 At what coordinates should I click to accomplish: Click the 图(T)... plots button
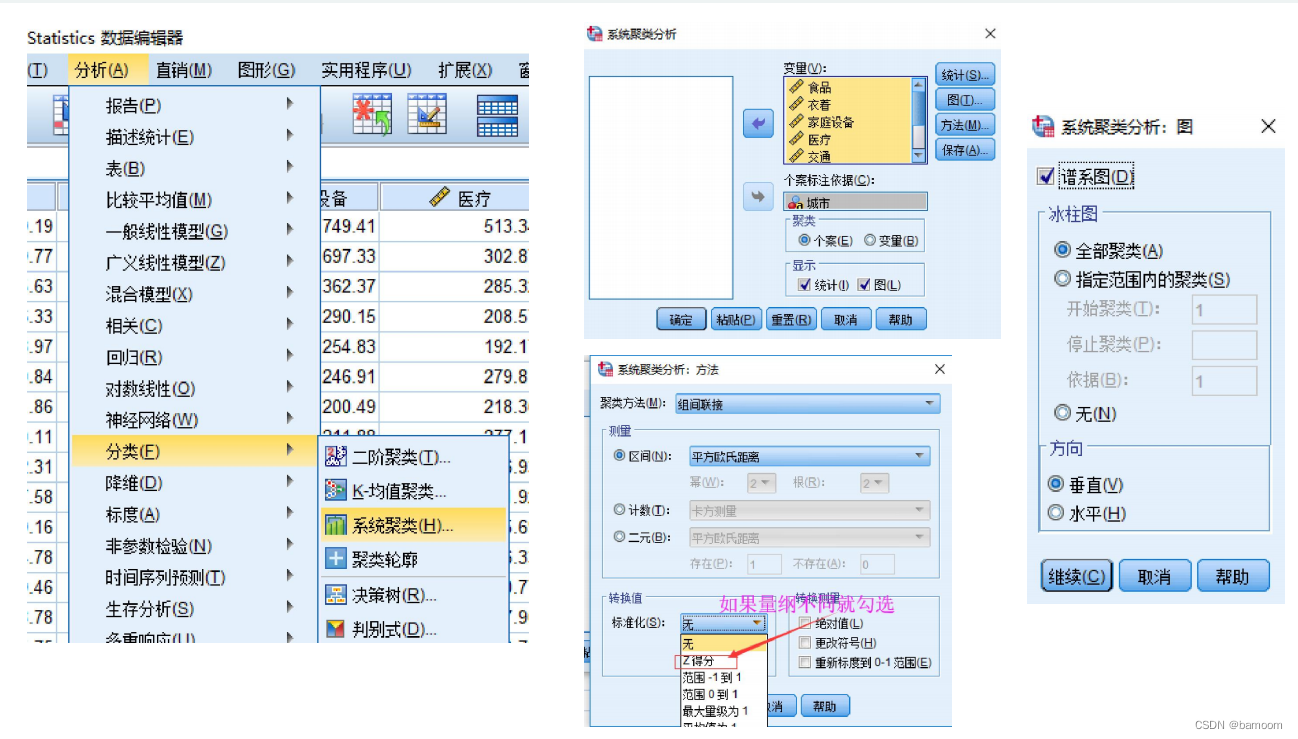coord(965,100)
